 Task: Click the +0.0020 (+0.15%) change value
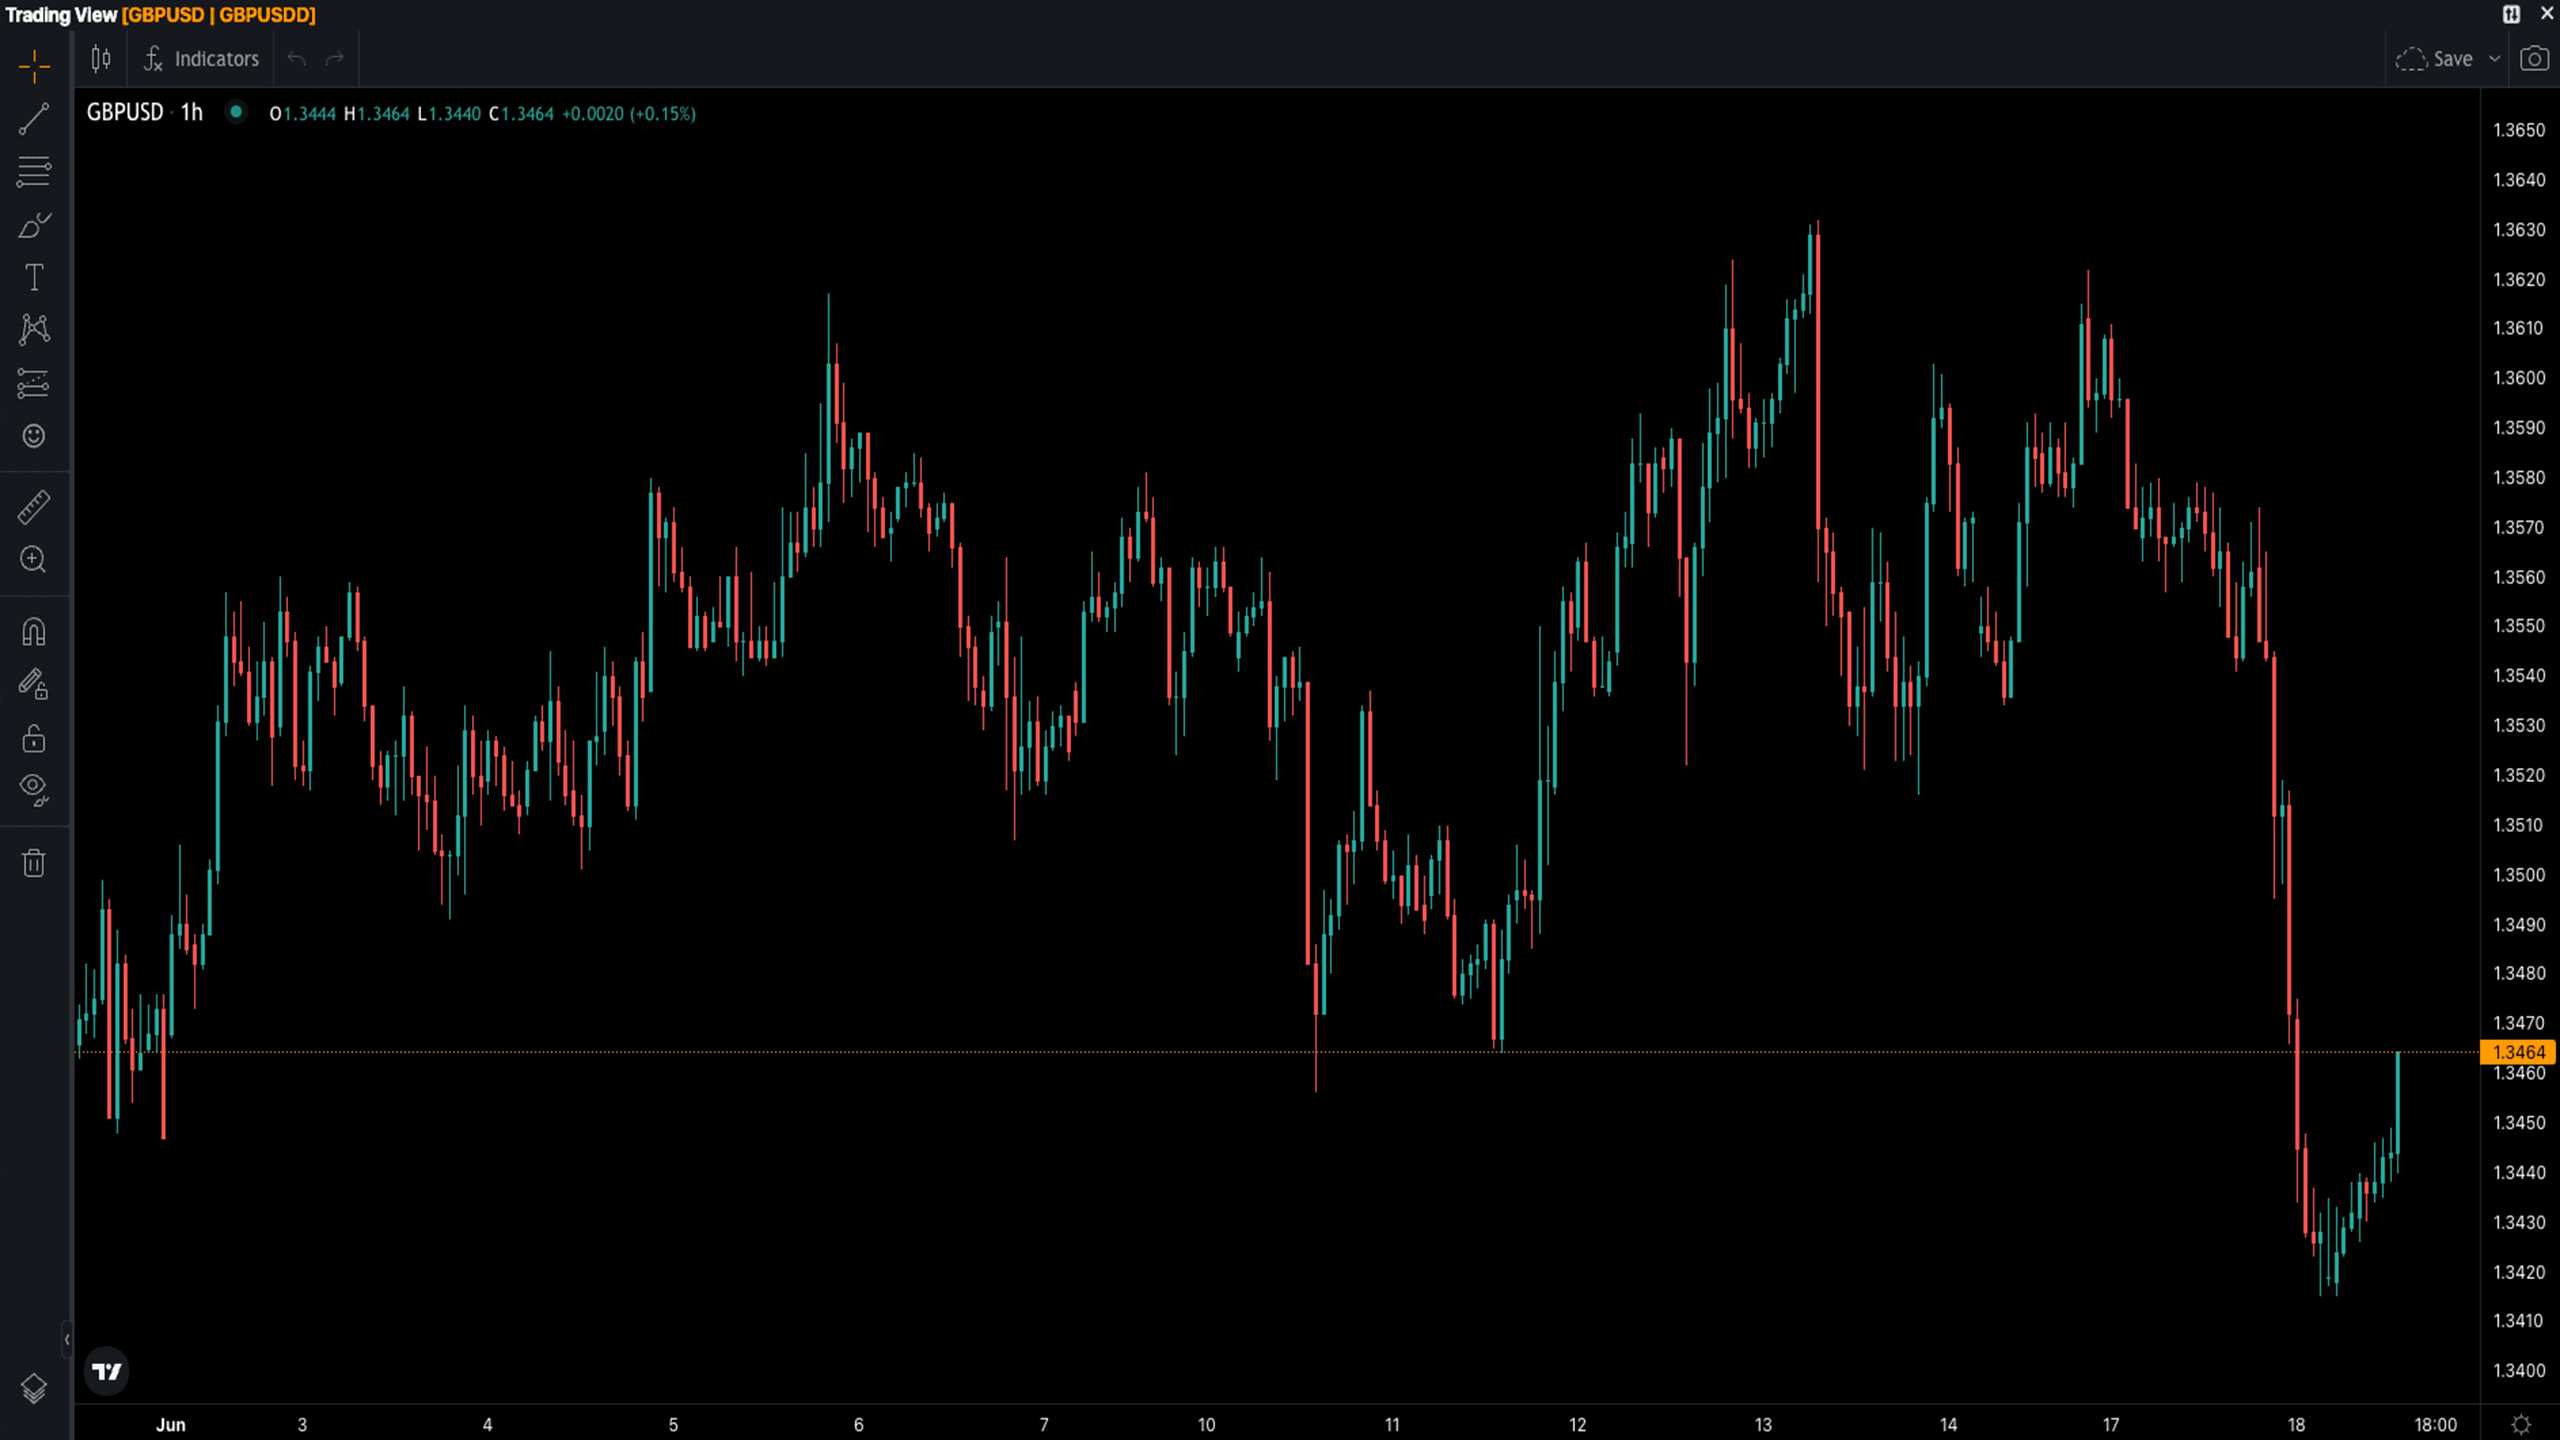(x=629, y=114)
